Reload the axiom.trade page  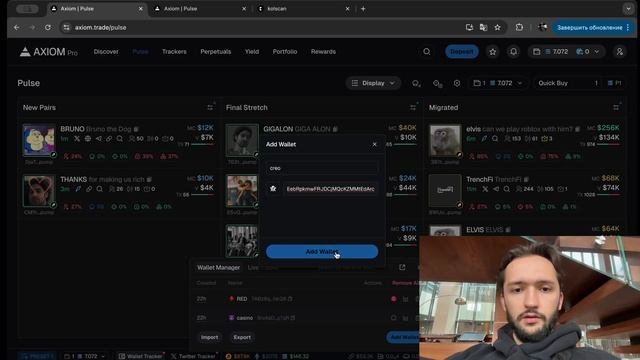coord(48,27)
